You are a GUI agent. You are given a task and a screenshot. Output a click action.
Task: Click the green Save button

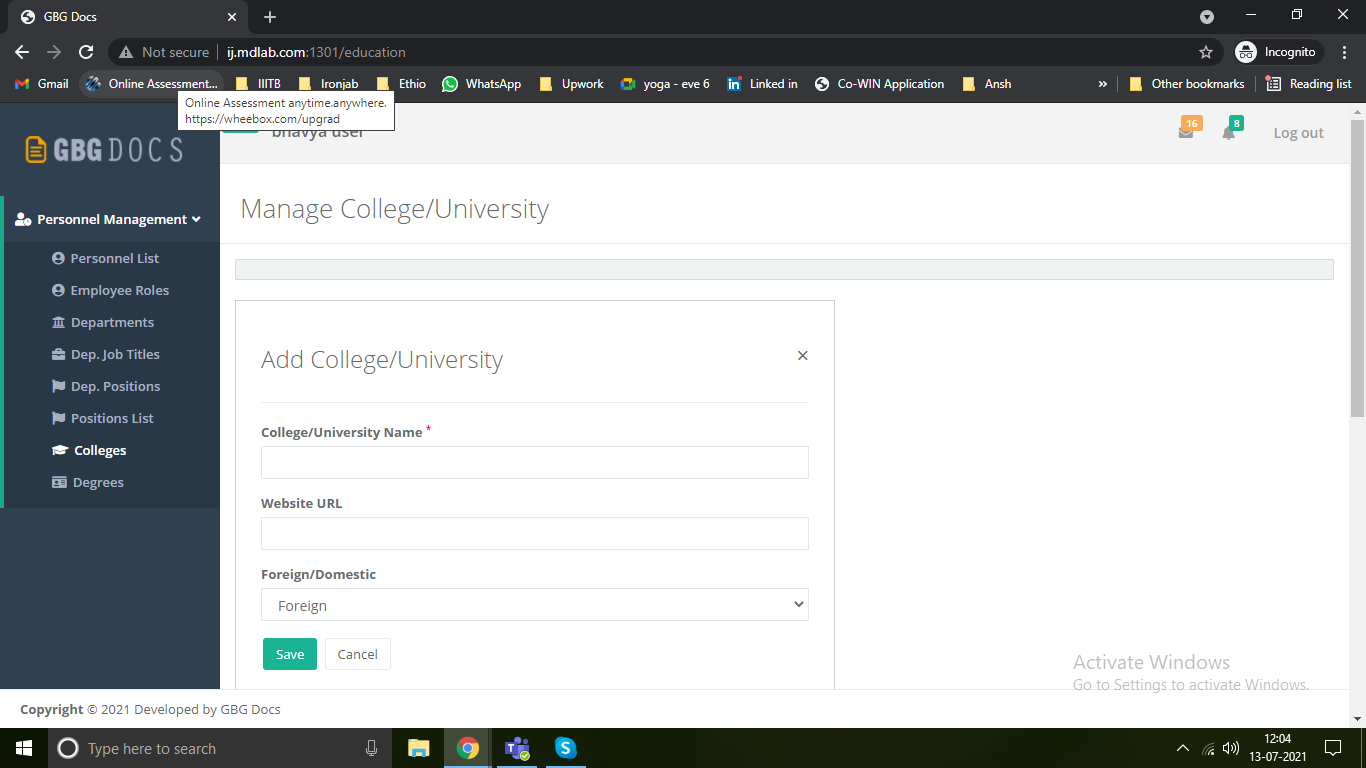coord(290,654)
